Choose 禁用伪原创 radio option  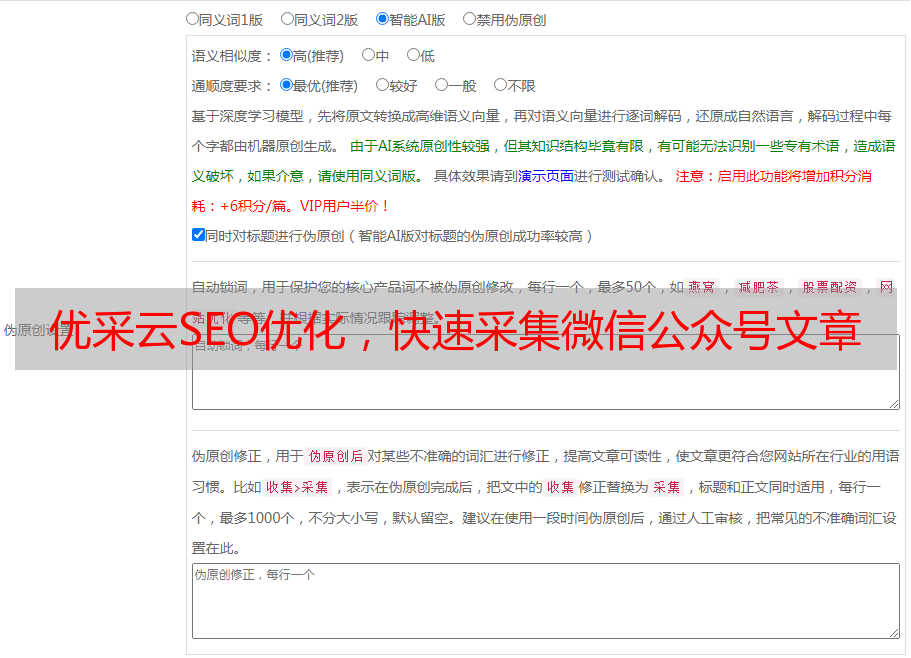coord(469,19)
